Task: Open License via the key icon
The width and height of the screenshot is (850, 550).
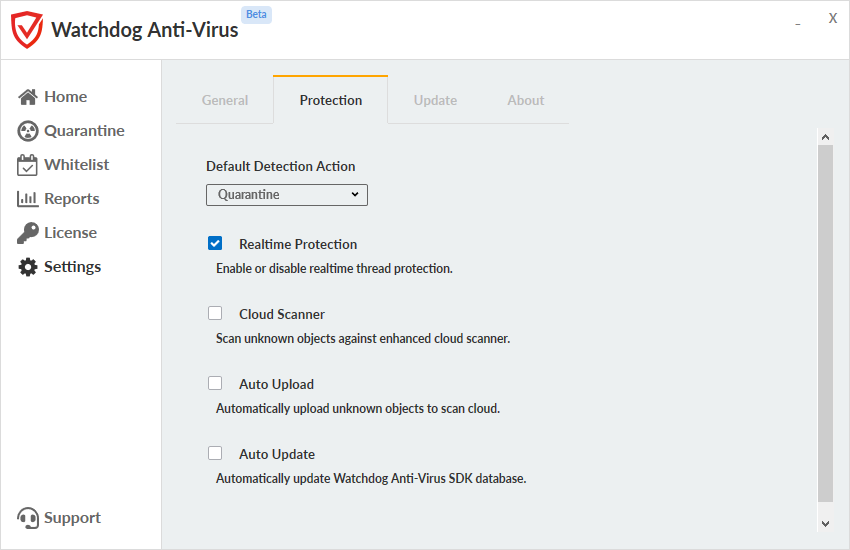Action: click(x=28, y=233)
